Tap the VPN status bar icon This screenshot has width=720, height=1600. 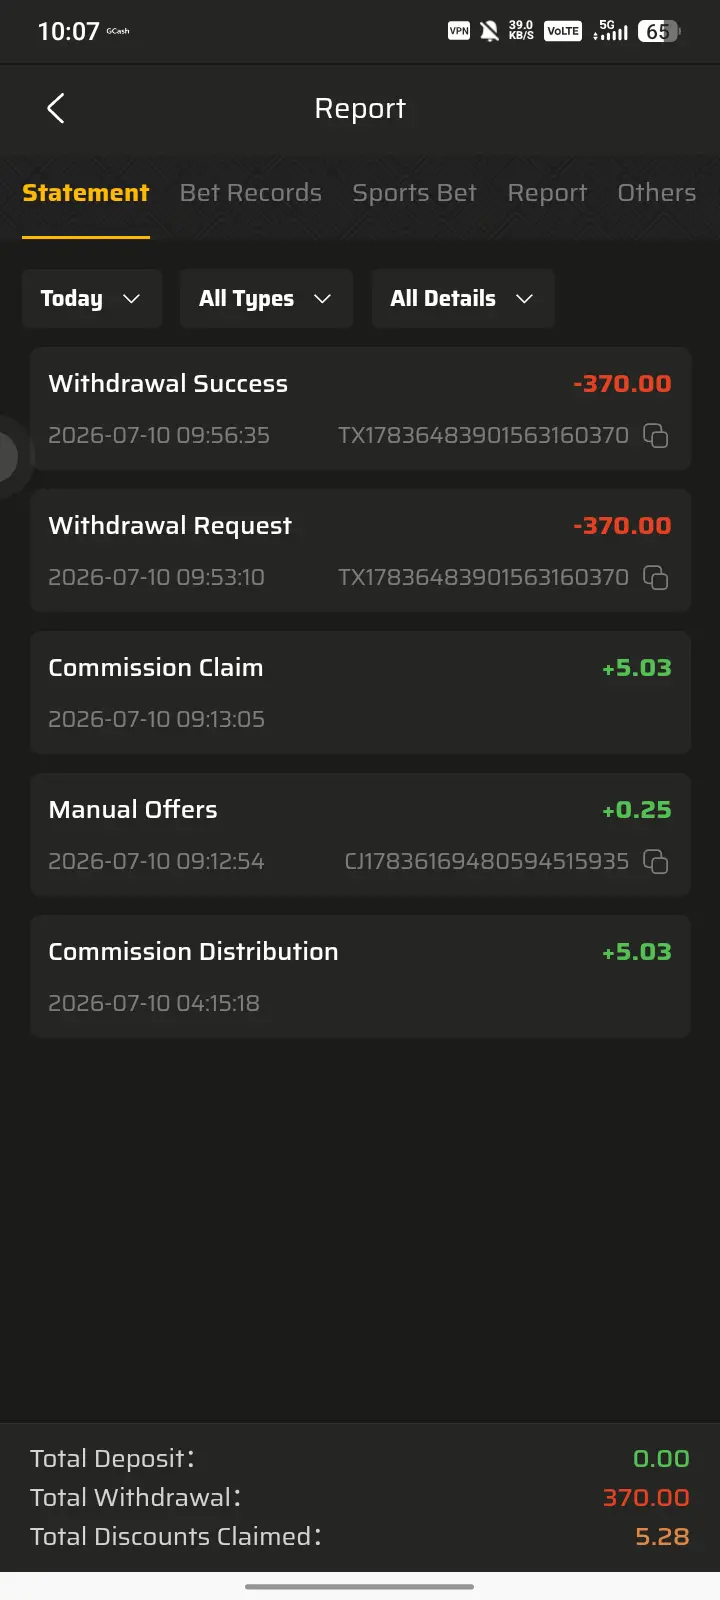tap(459, 31)
